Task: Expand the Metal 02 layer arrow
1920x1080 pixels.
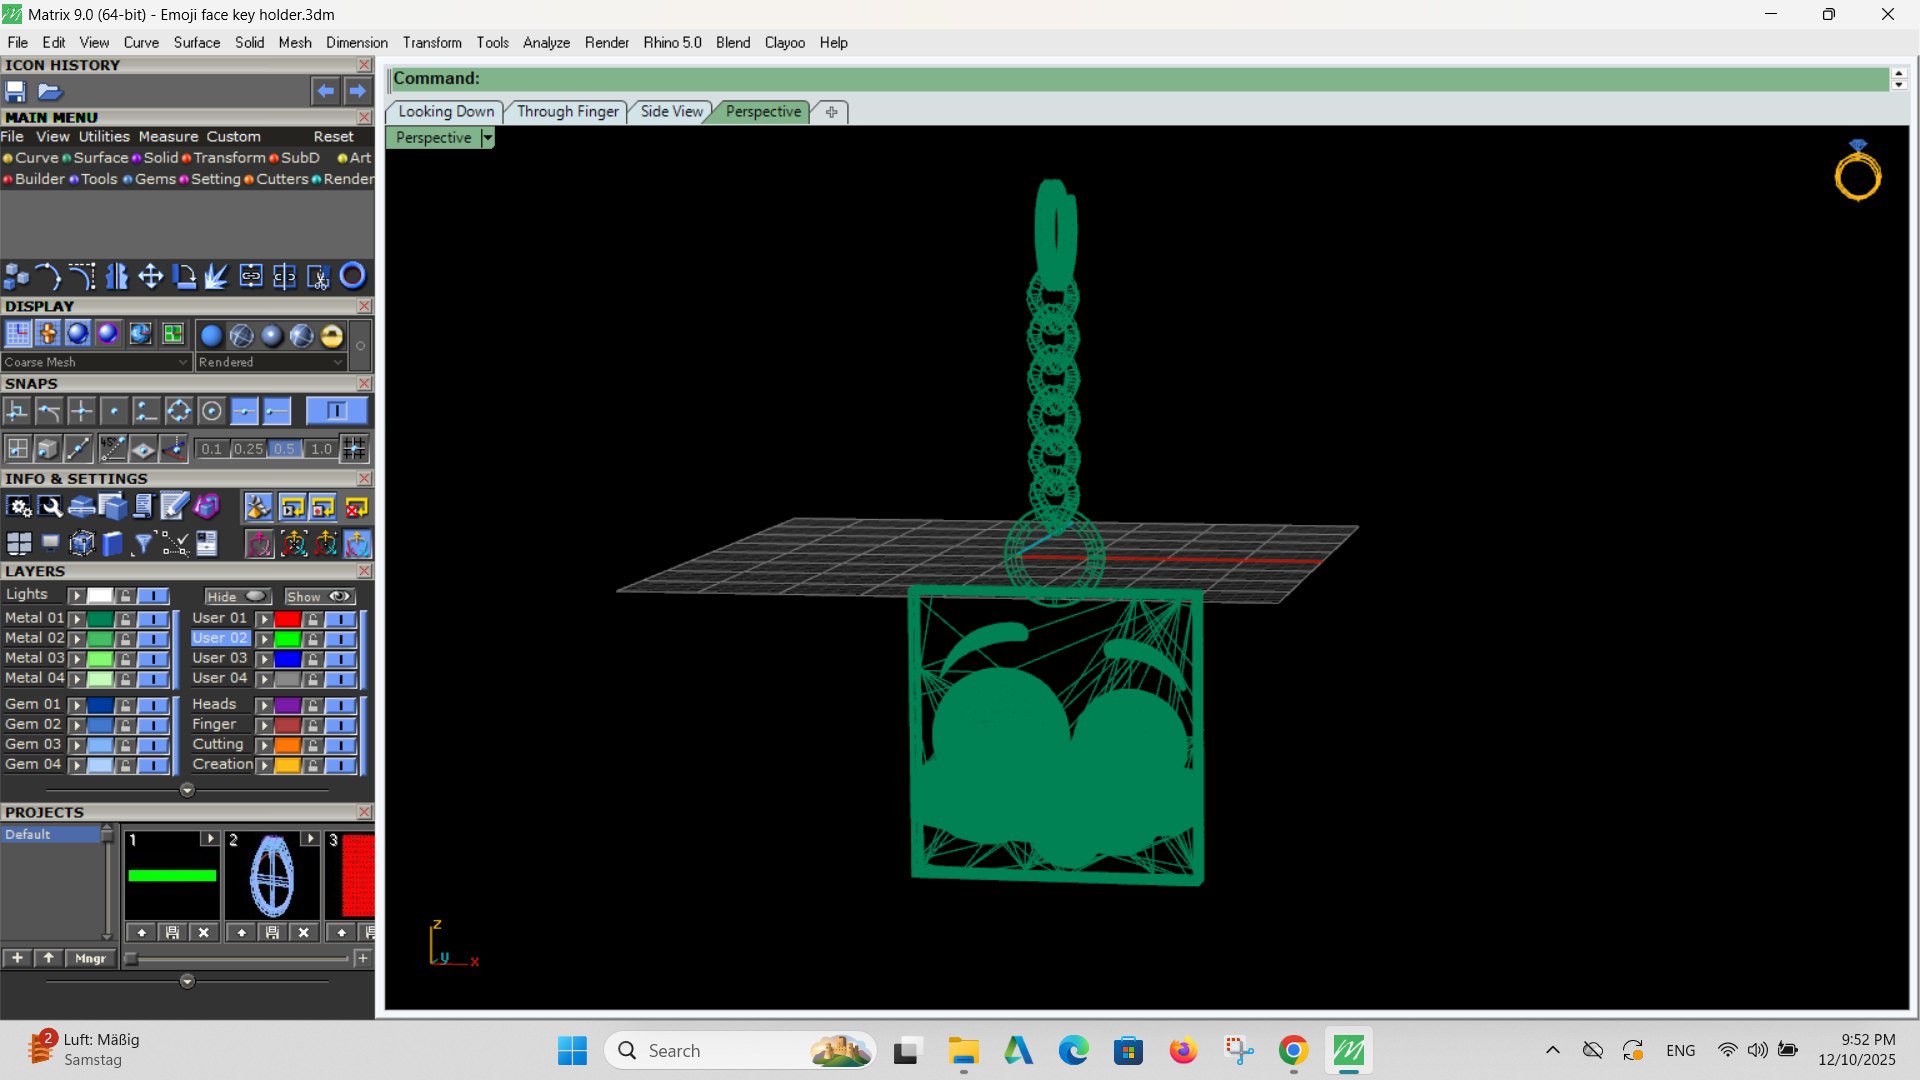Action: tap(76, 639)
